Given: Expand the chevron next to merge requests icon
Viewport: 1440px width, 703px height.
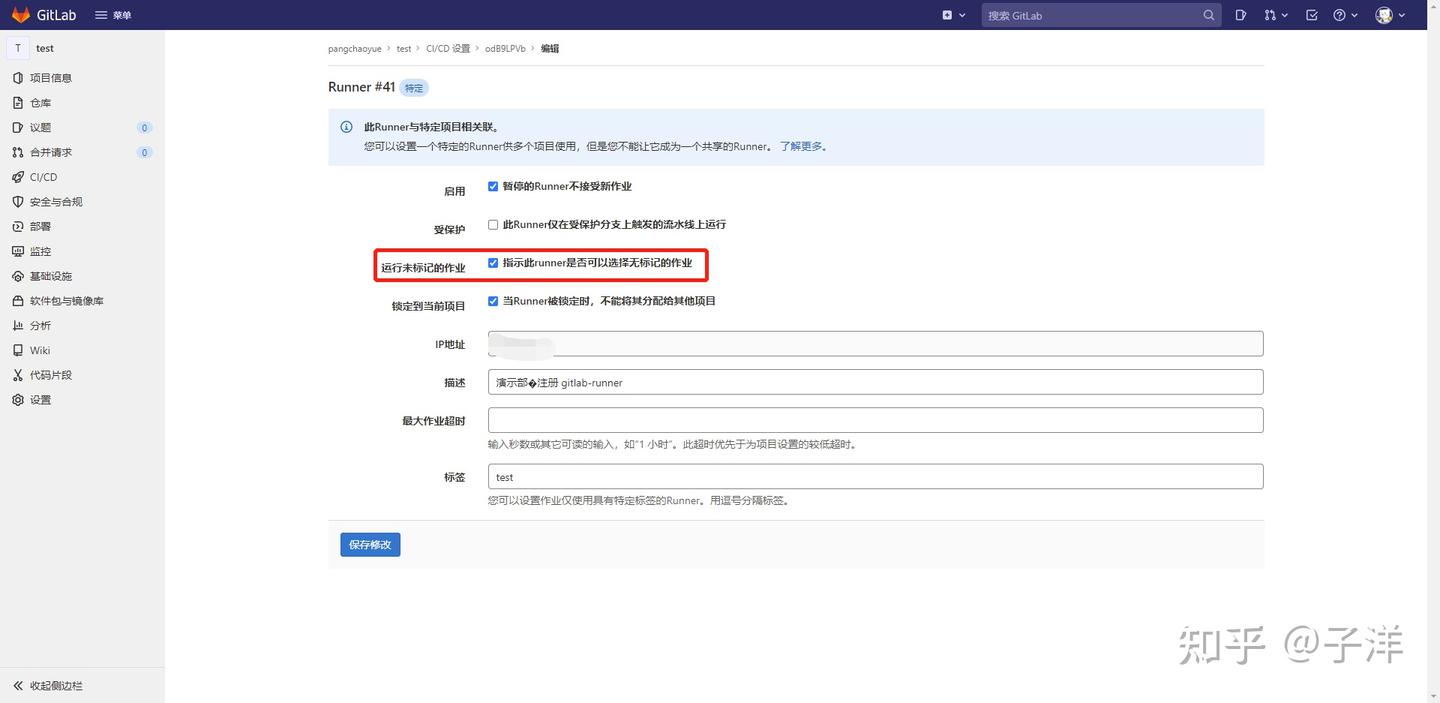Looking at the screenshot, I should point(1285,15).
